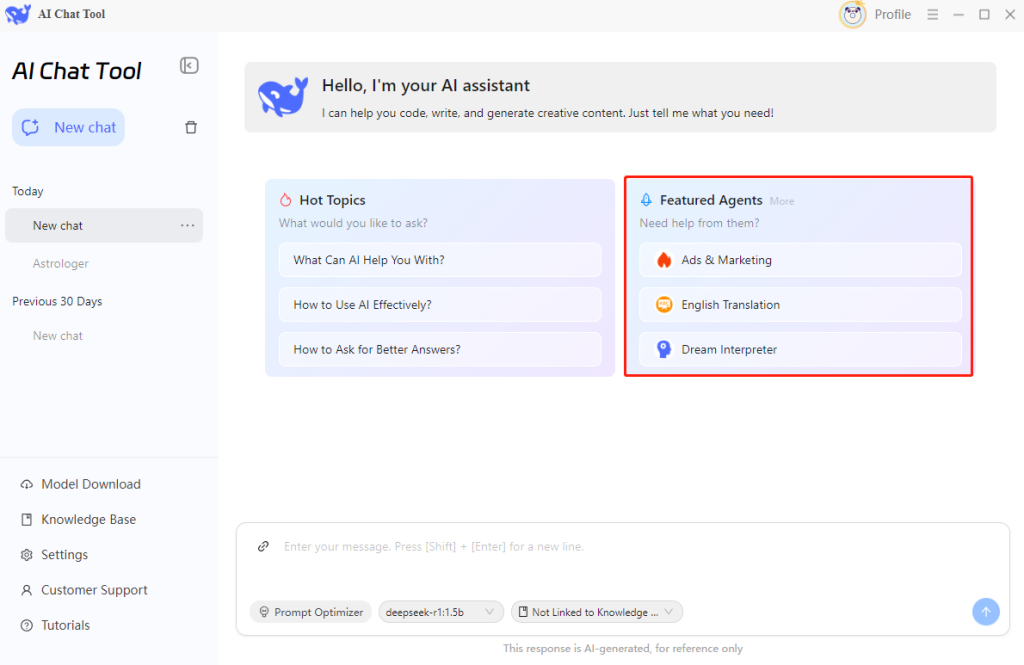Click the cloud download icon
1024x665 pixels.
[27, 484]
